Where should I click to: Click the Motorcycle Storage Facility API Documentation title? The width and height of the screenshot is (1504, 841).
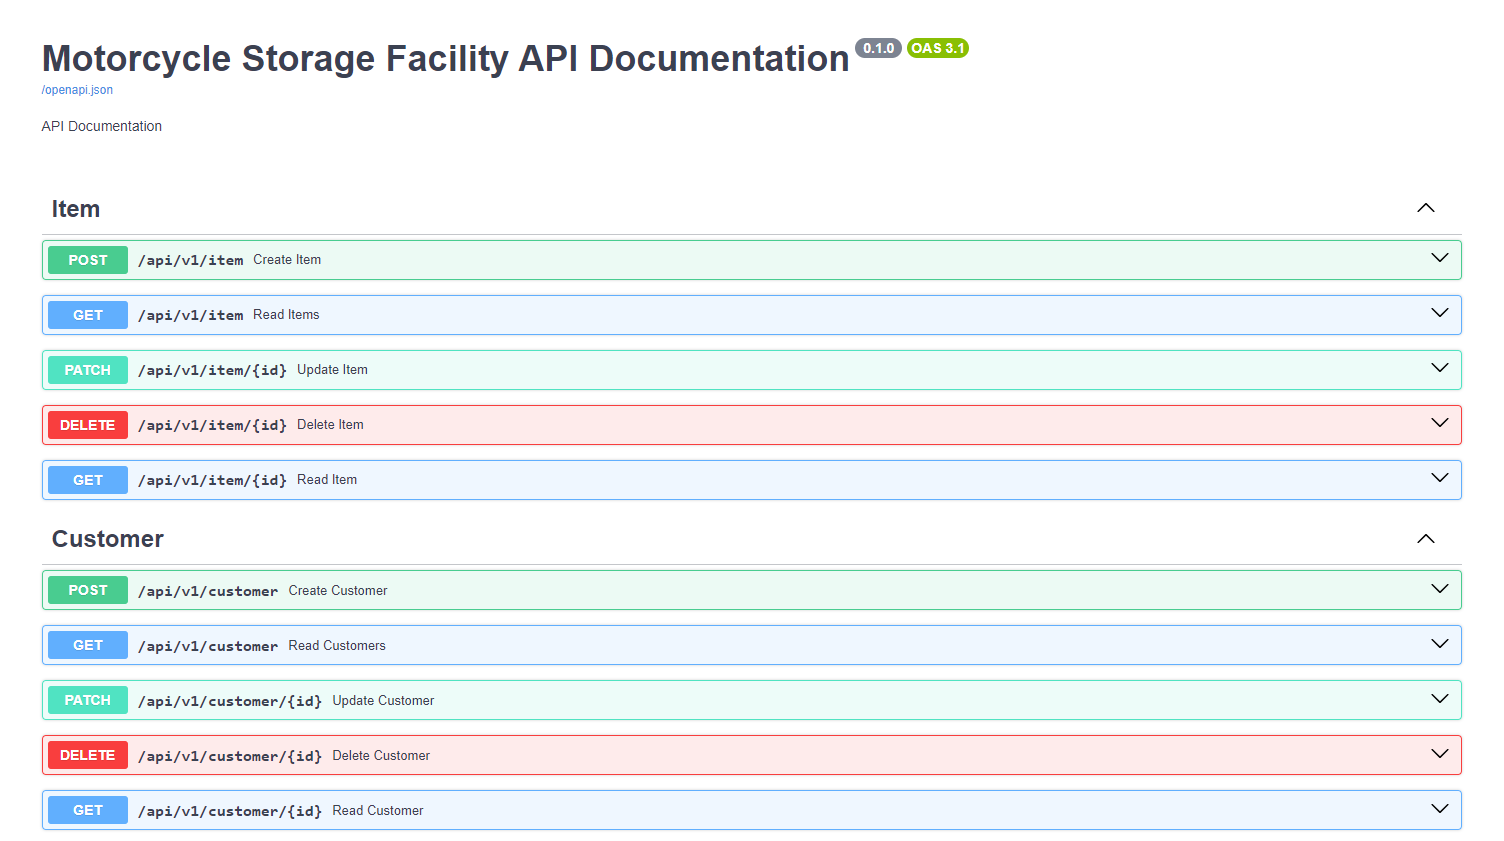(446, 59)
